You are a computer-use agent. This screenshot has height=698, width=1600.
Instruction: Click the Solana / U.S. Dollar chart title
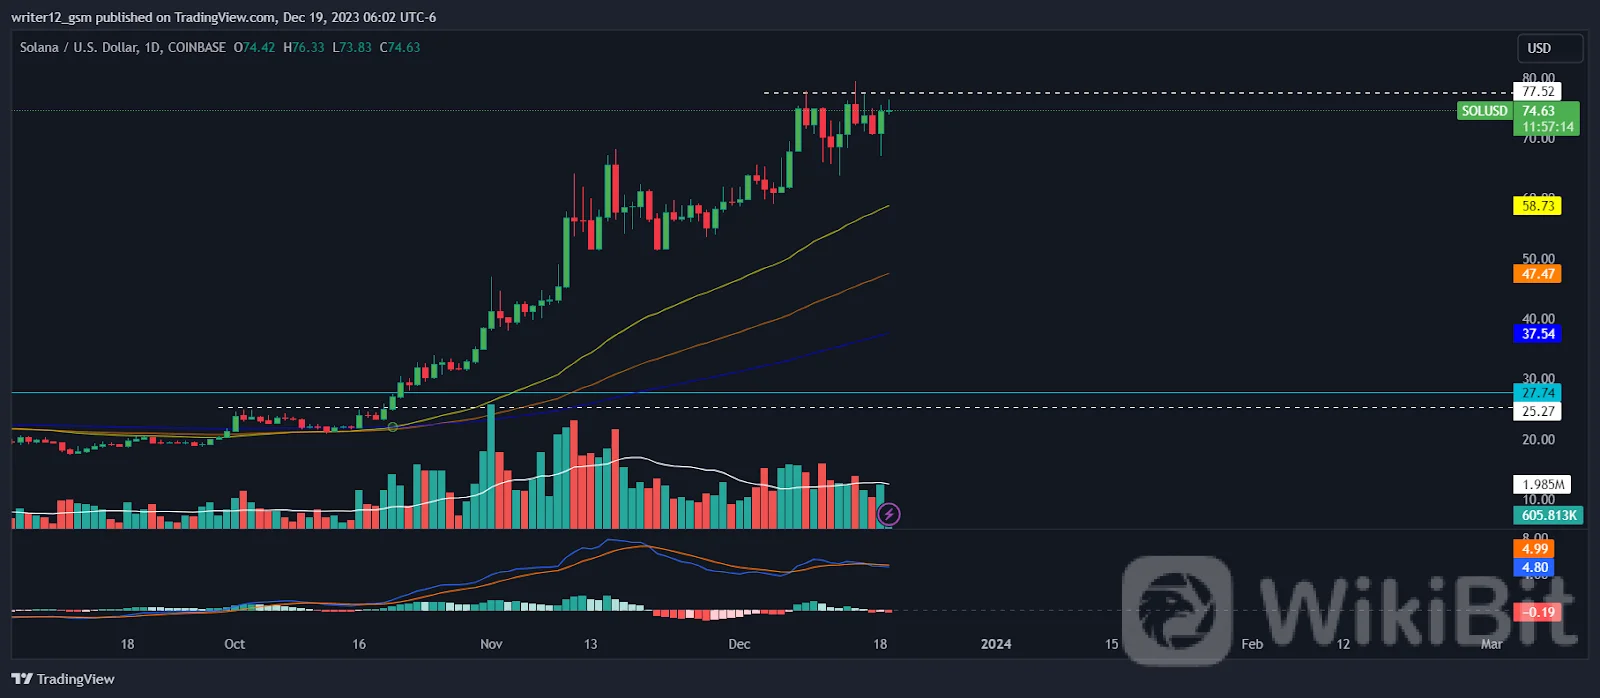click(122, 47)
